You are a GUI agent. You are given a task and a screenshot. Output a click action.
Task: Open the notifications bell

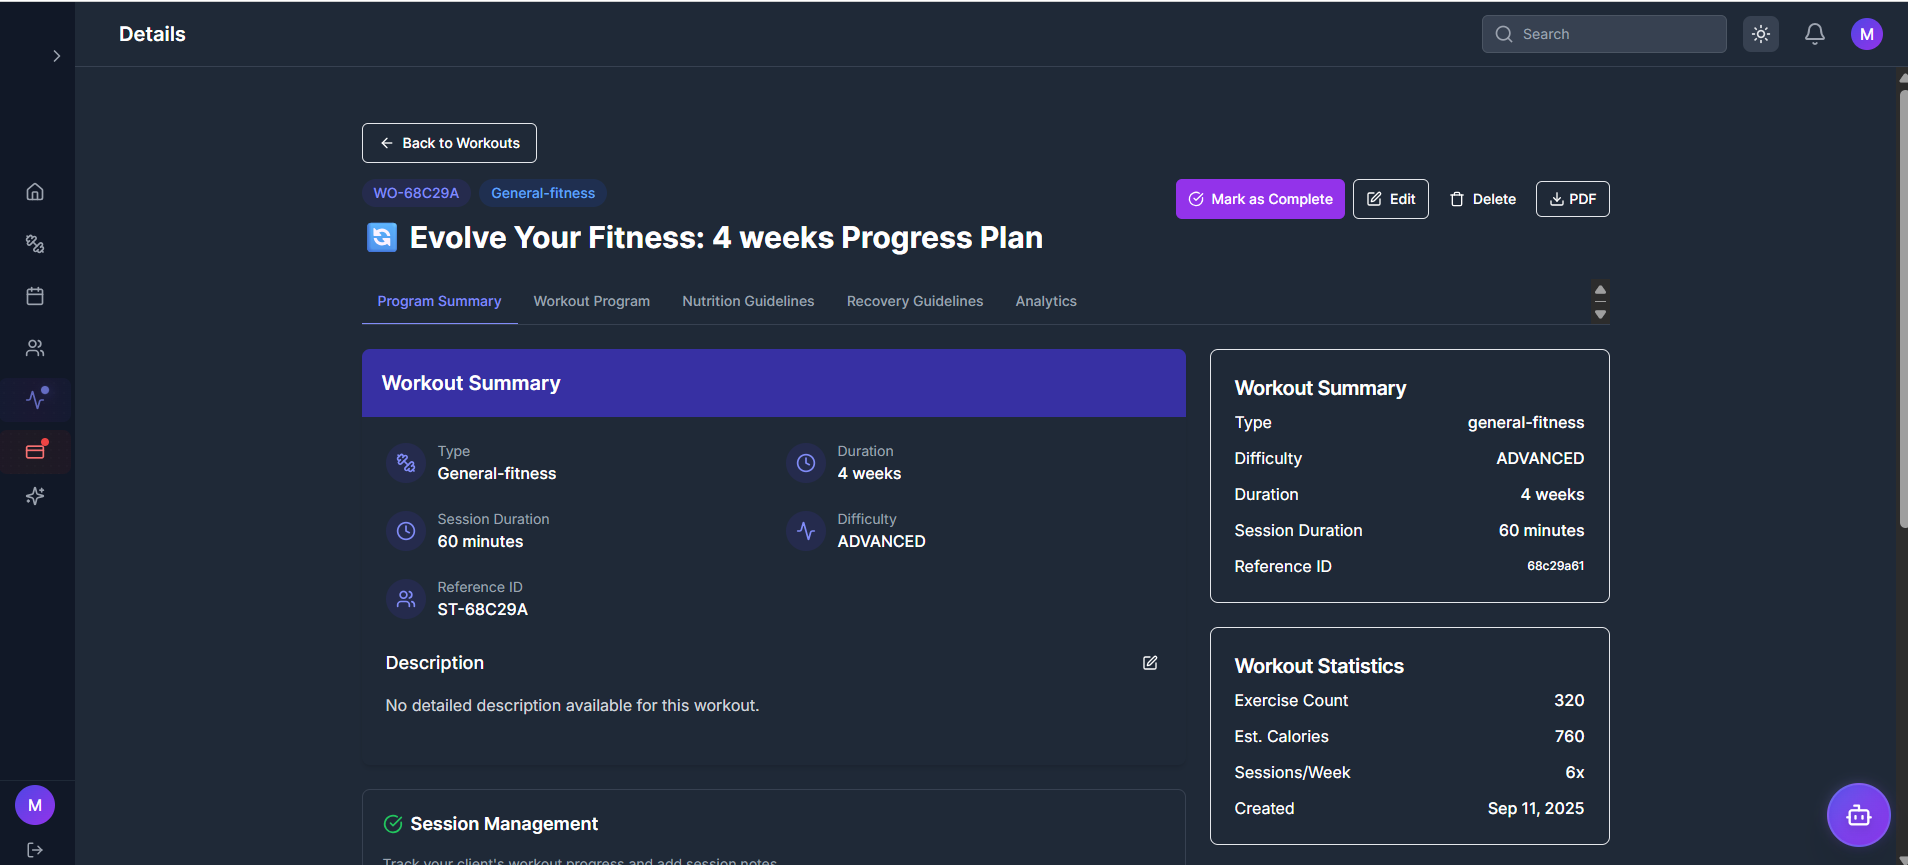(x=1814, y=34)
